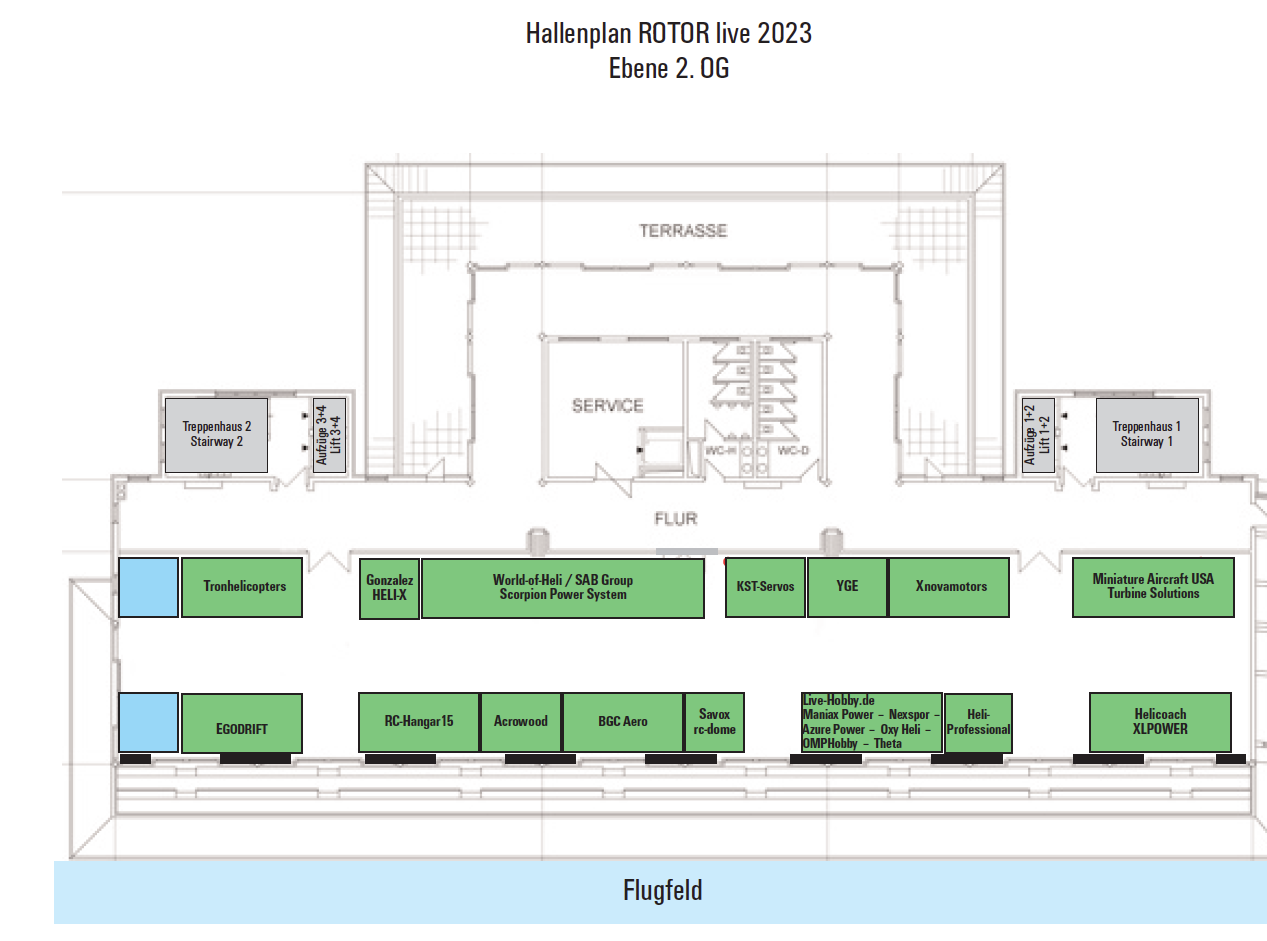The image size is (1267, 941).
Task: Click the Live-Hobby.de booth
Action: click(871, 722)
